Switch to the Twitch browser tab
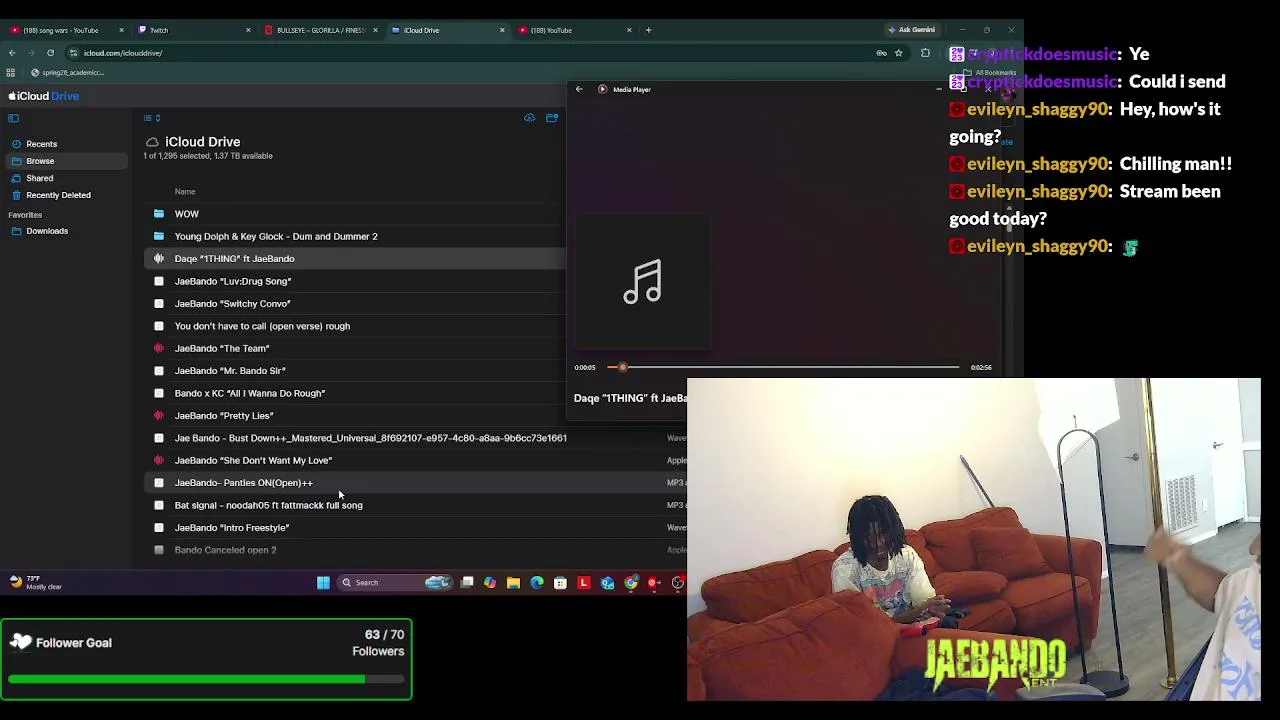This screenshot has height=720, width=1280. pos(194,30)
